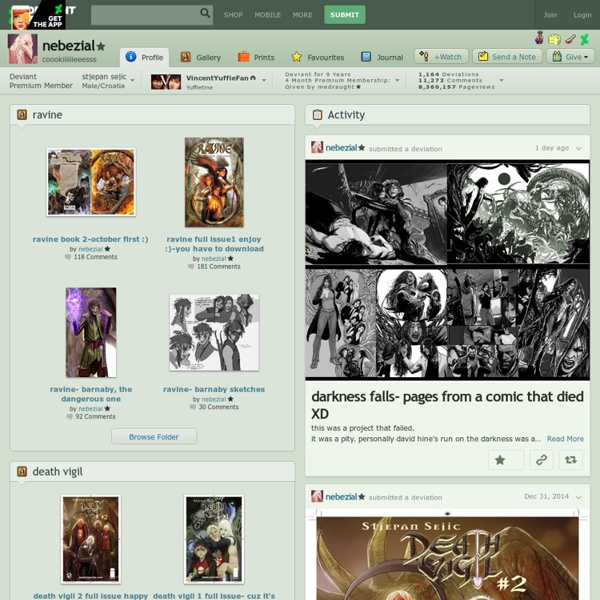The height and width of the screenshot is (600, 600).
Task: Click the +Watch button
Action: tap(441, 57)
